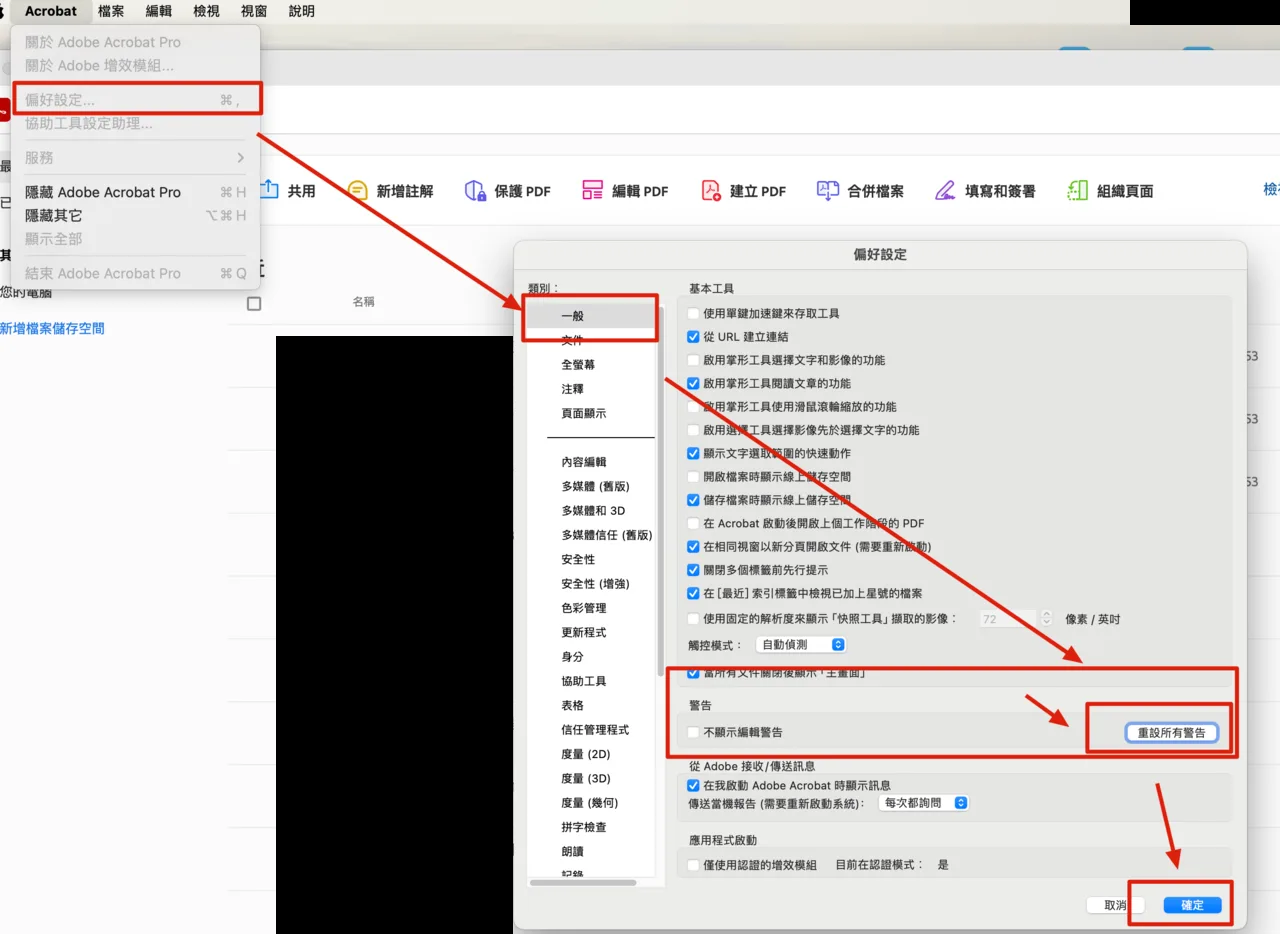The image size is (1280, 934).
Task: Choose 偏好設定... from Acrobat menu
Action: pos(135,100)
